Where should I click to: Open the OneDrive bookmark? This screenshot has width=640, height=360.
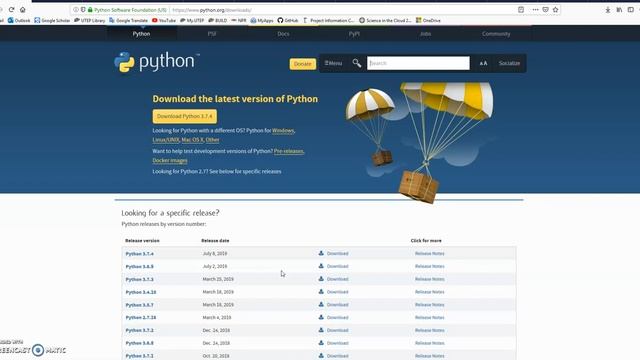pyautogui.click(x=428, y=20)
